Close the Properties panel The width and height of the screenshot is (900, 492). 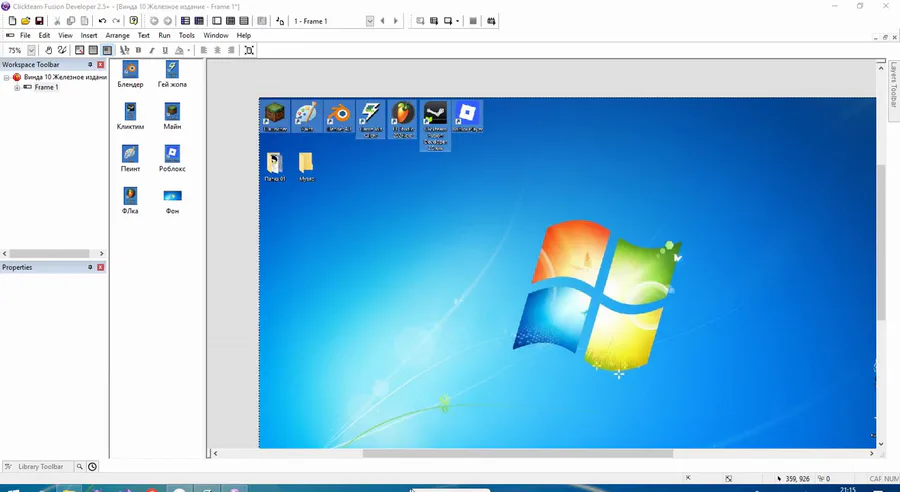point(101,268)
